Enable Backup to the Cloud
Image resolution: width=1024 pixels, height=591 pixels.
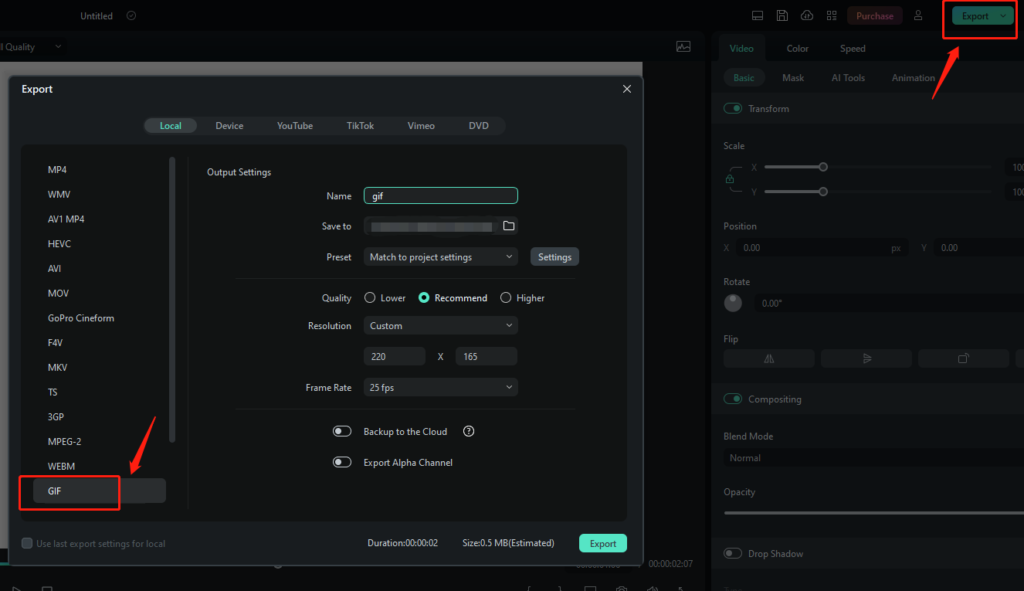342,431
